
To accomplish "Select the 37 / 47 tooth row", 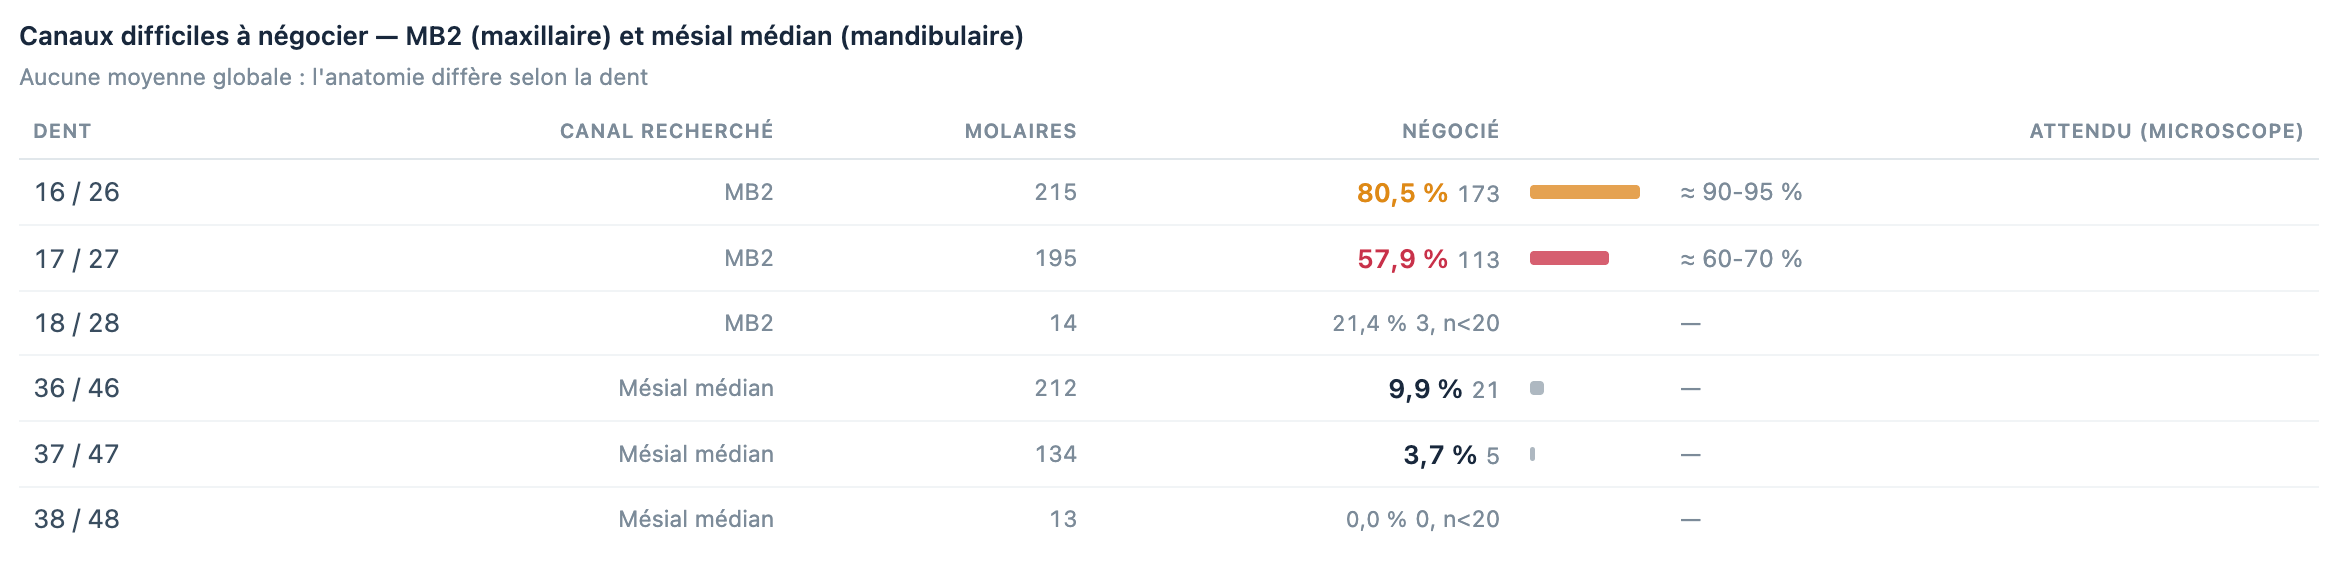I will click(1168, 454).
